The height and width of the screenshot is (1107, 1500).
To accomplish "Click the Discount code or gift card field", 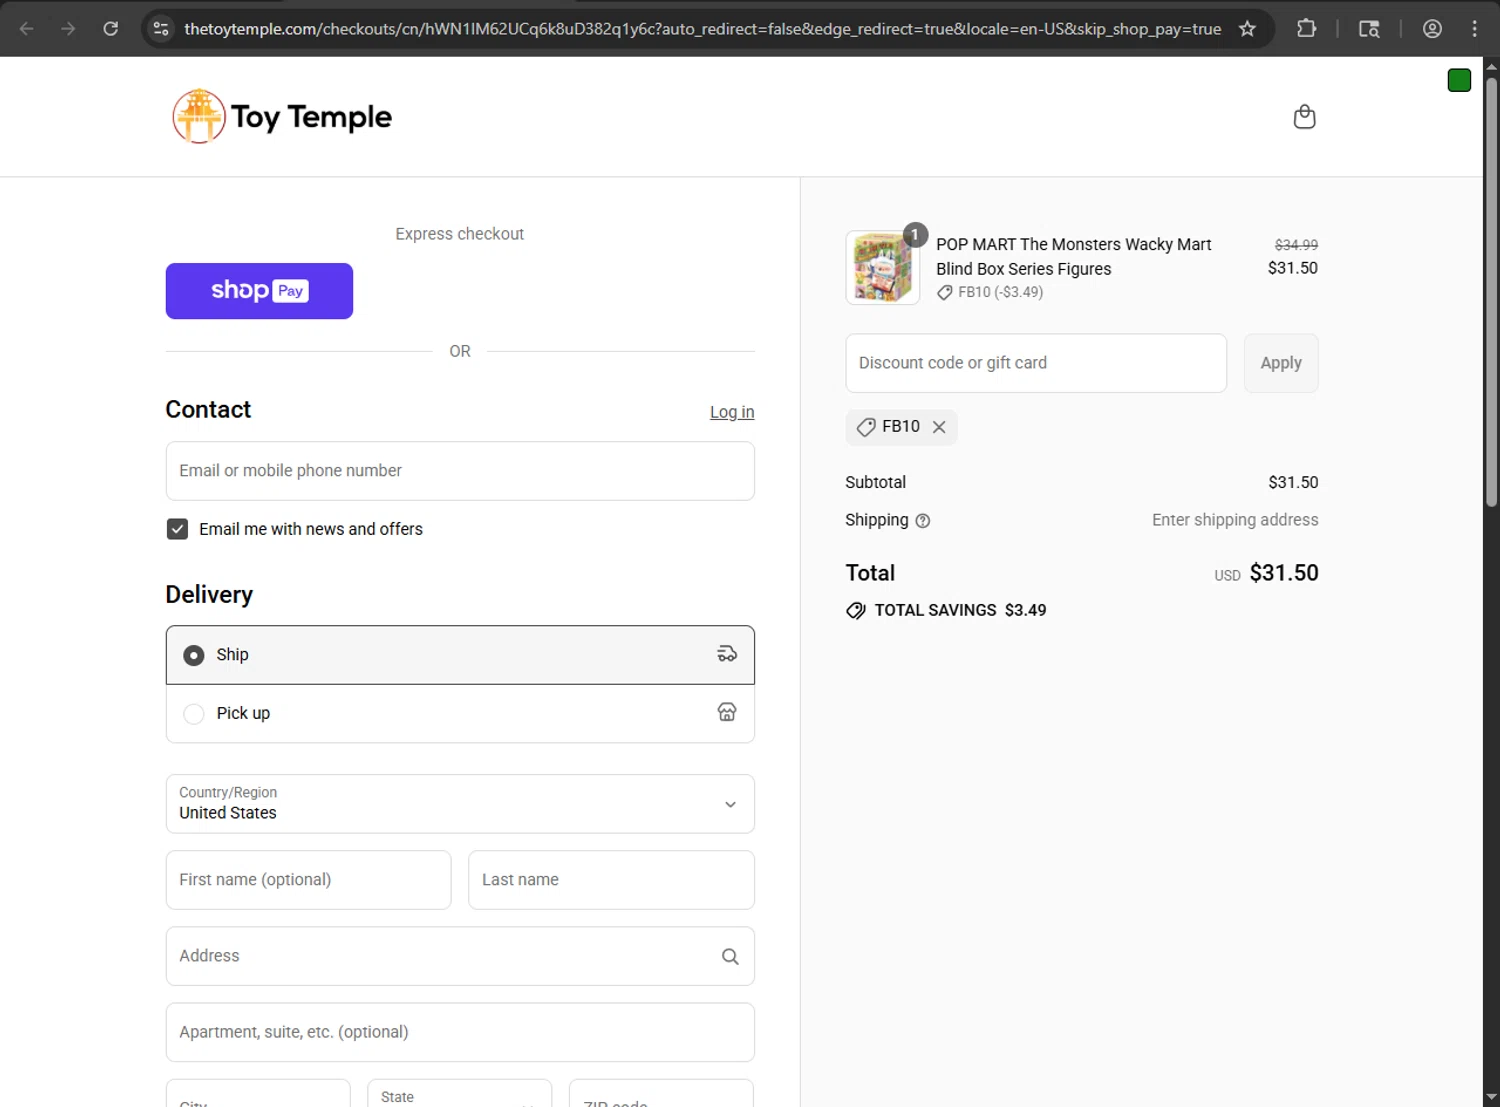I will coord(1036,363).
